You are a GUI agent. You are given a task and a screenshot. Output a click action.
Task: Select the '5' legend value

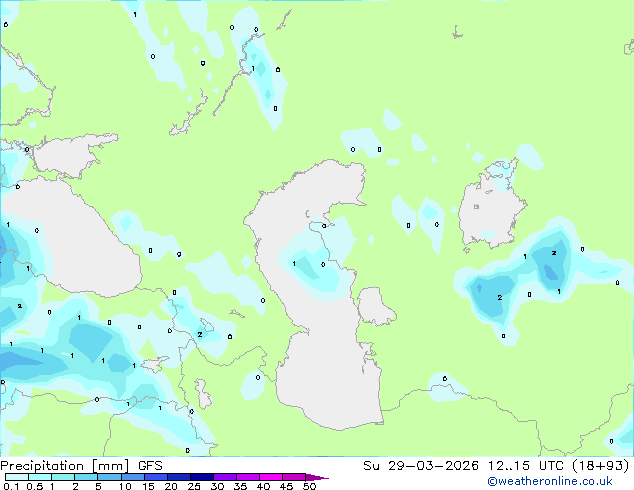coord(98,486)
